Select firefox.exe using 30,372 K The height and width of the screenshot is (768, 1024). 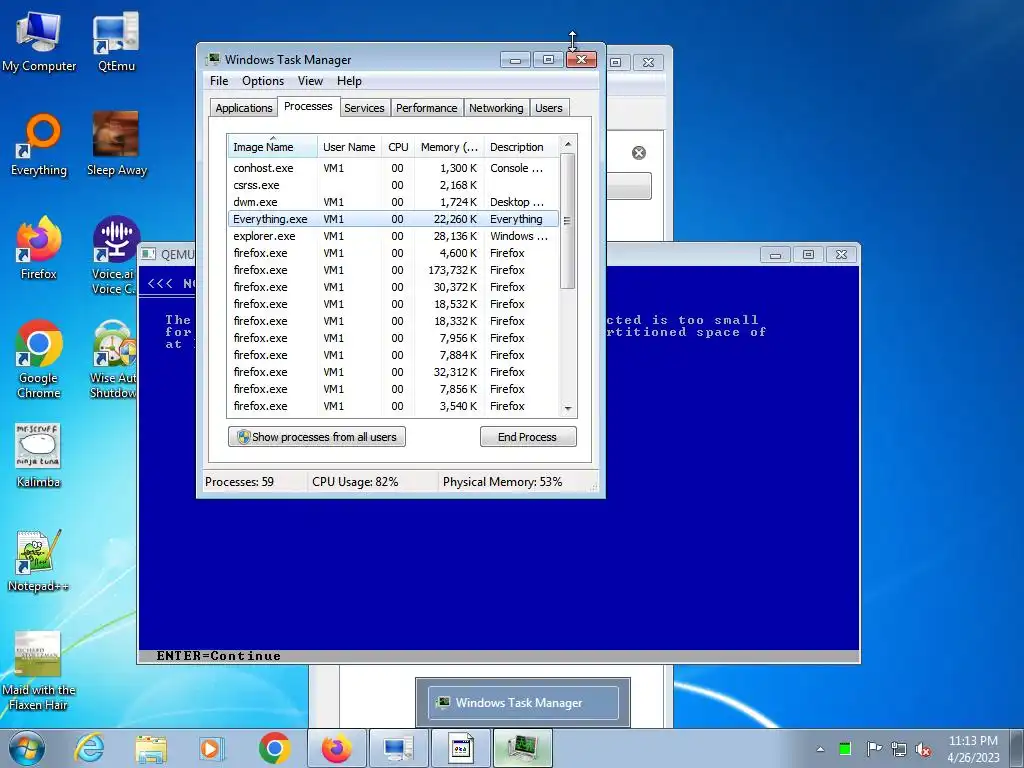coord(394,287)
